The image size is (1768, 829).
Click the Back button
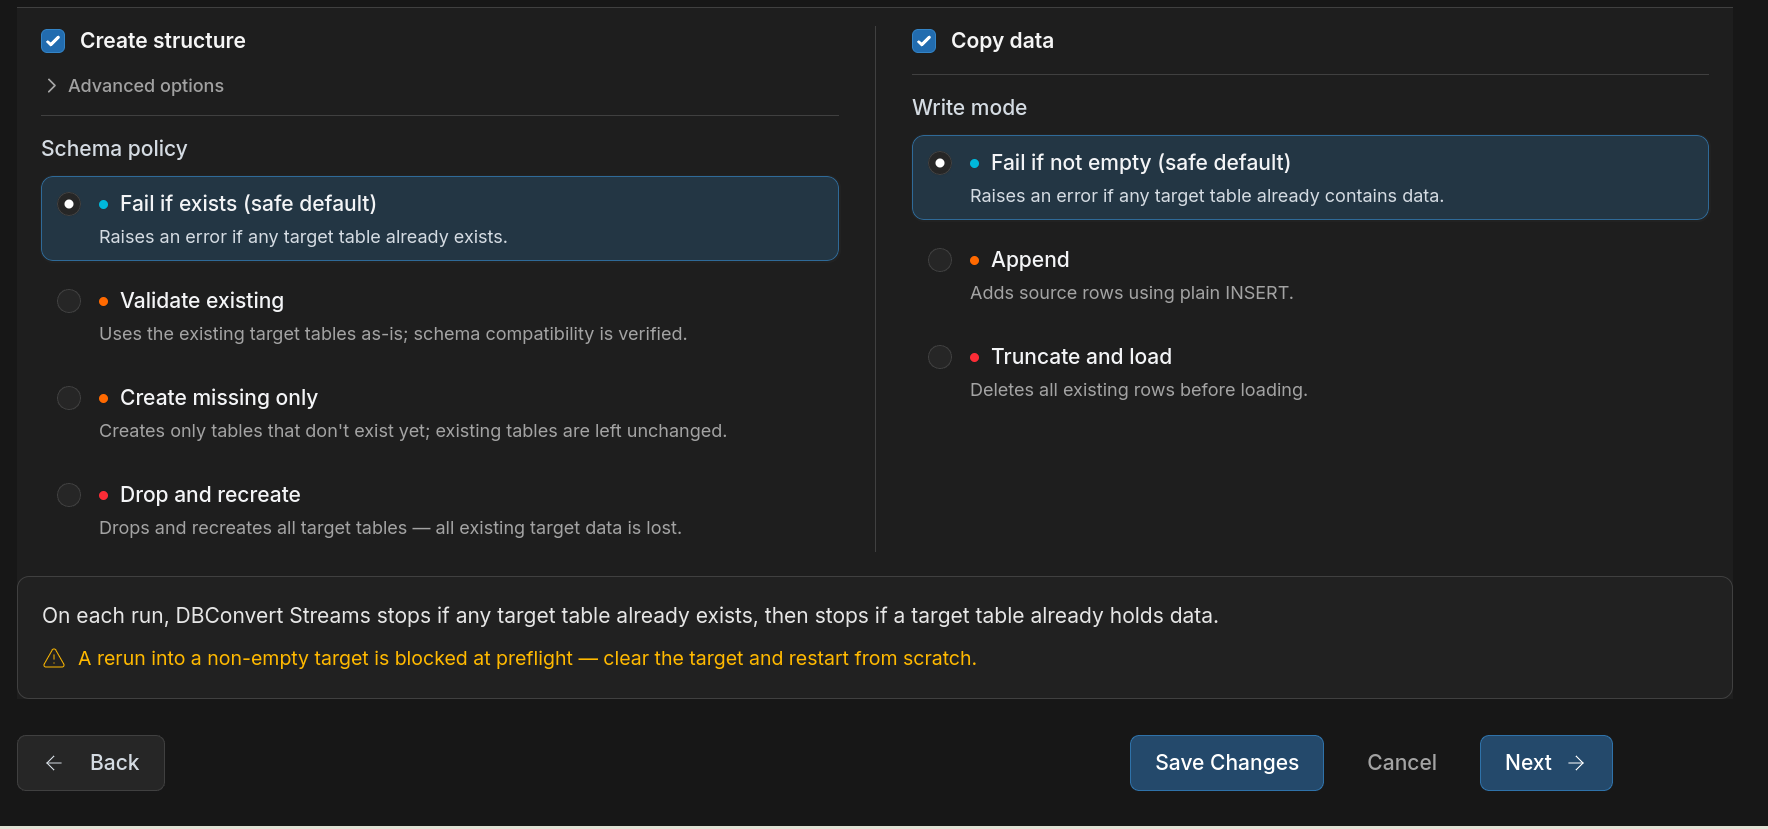tap(91, 763)
